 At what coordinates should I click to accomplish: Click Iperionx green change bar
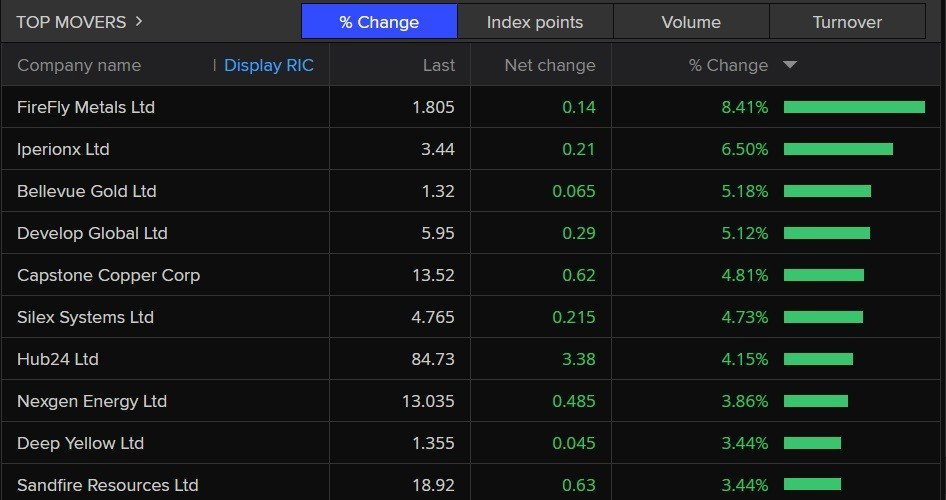[x=838, y=149]
